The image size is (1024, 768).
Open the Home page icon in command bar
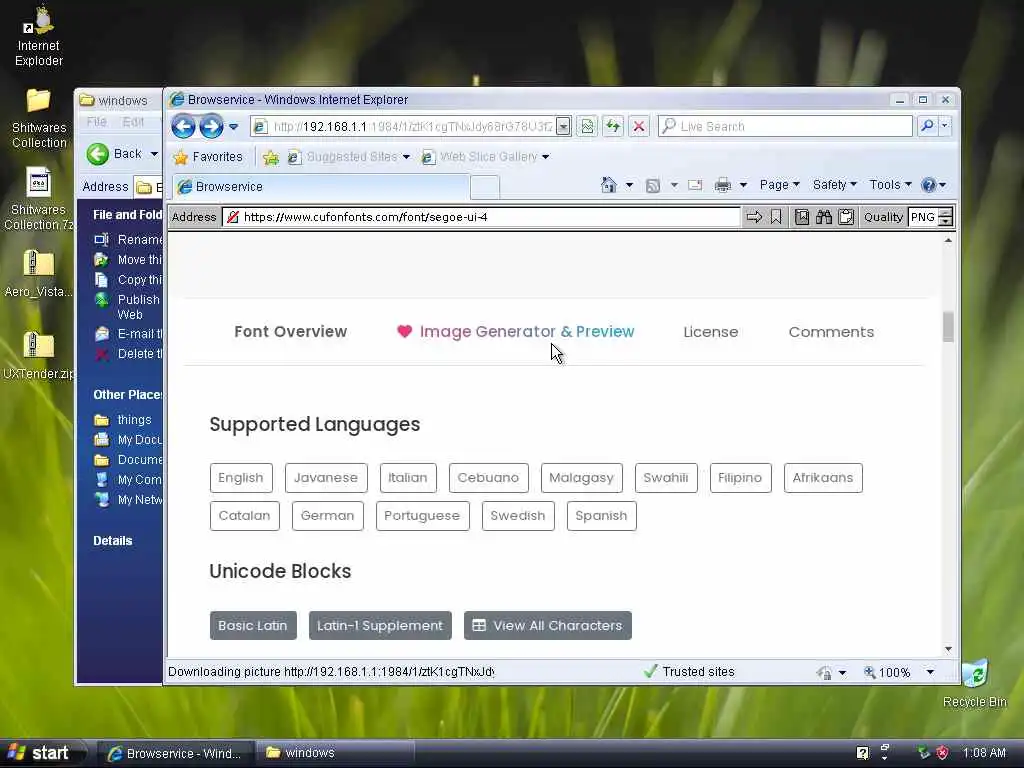(609, 185)
